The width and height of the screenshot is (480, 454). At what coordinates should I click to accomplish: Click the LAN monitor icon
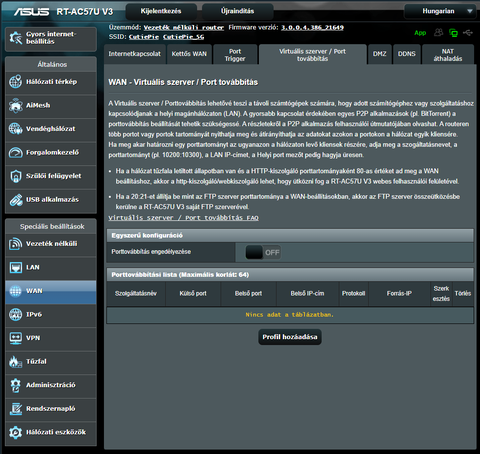[x=15, y=267]
